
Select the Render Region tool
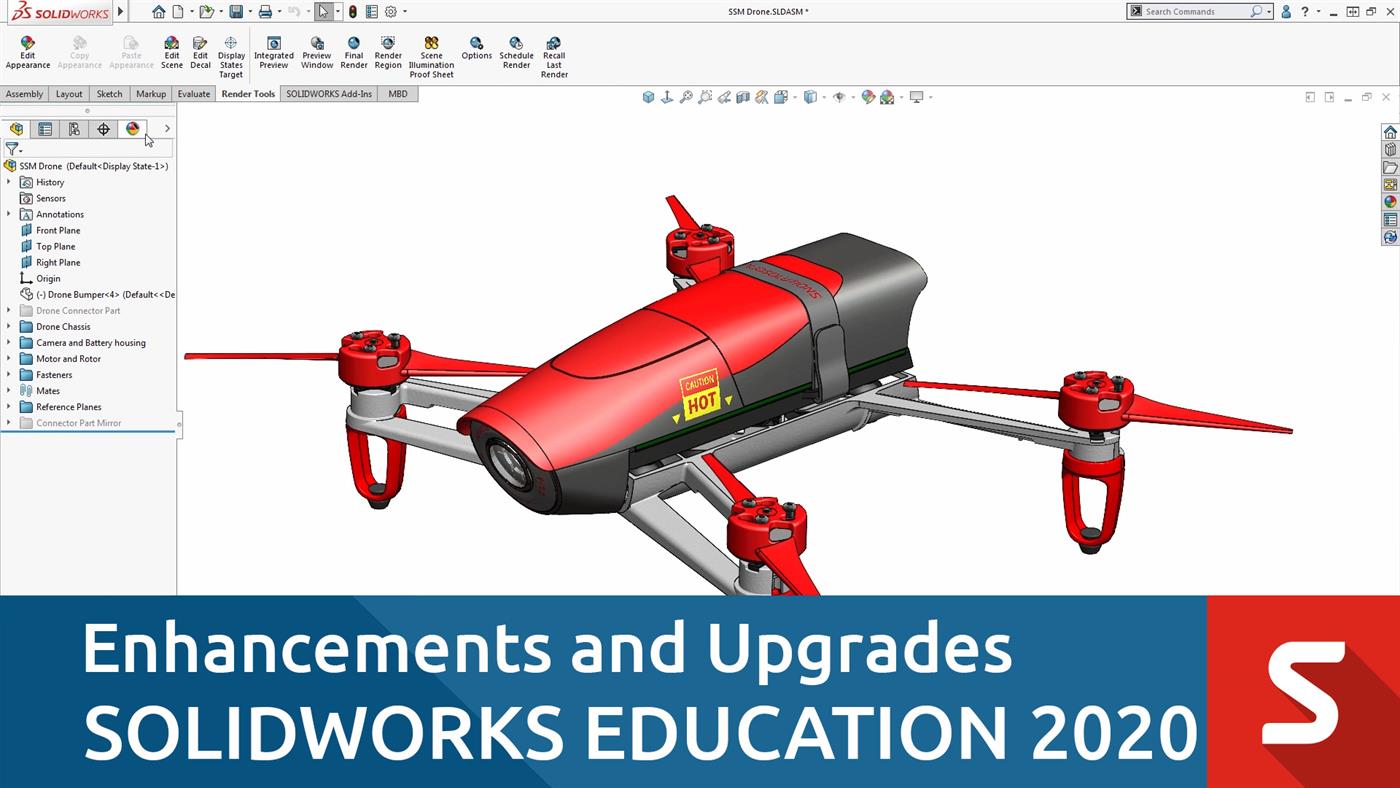point(387,52)
